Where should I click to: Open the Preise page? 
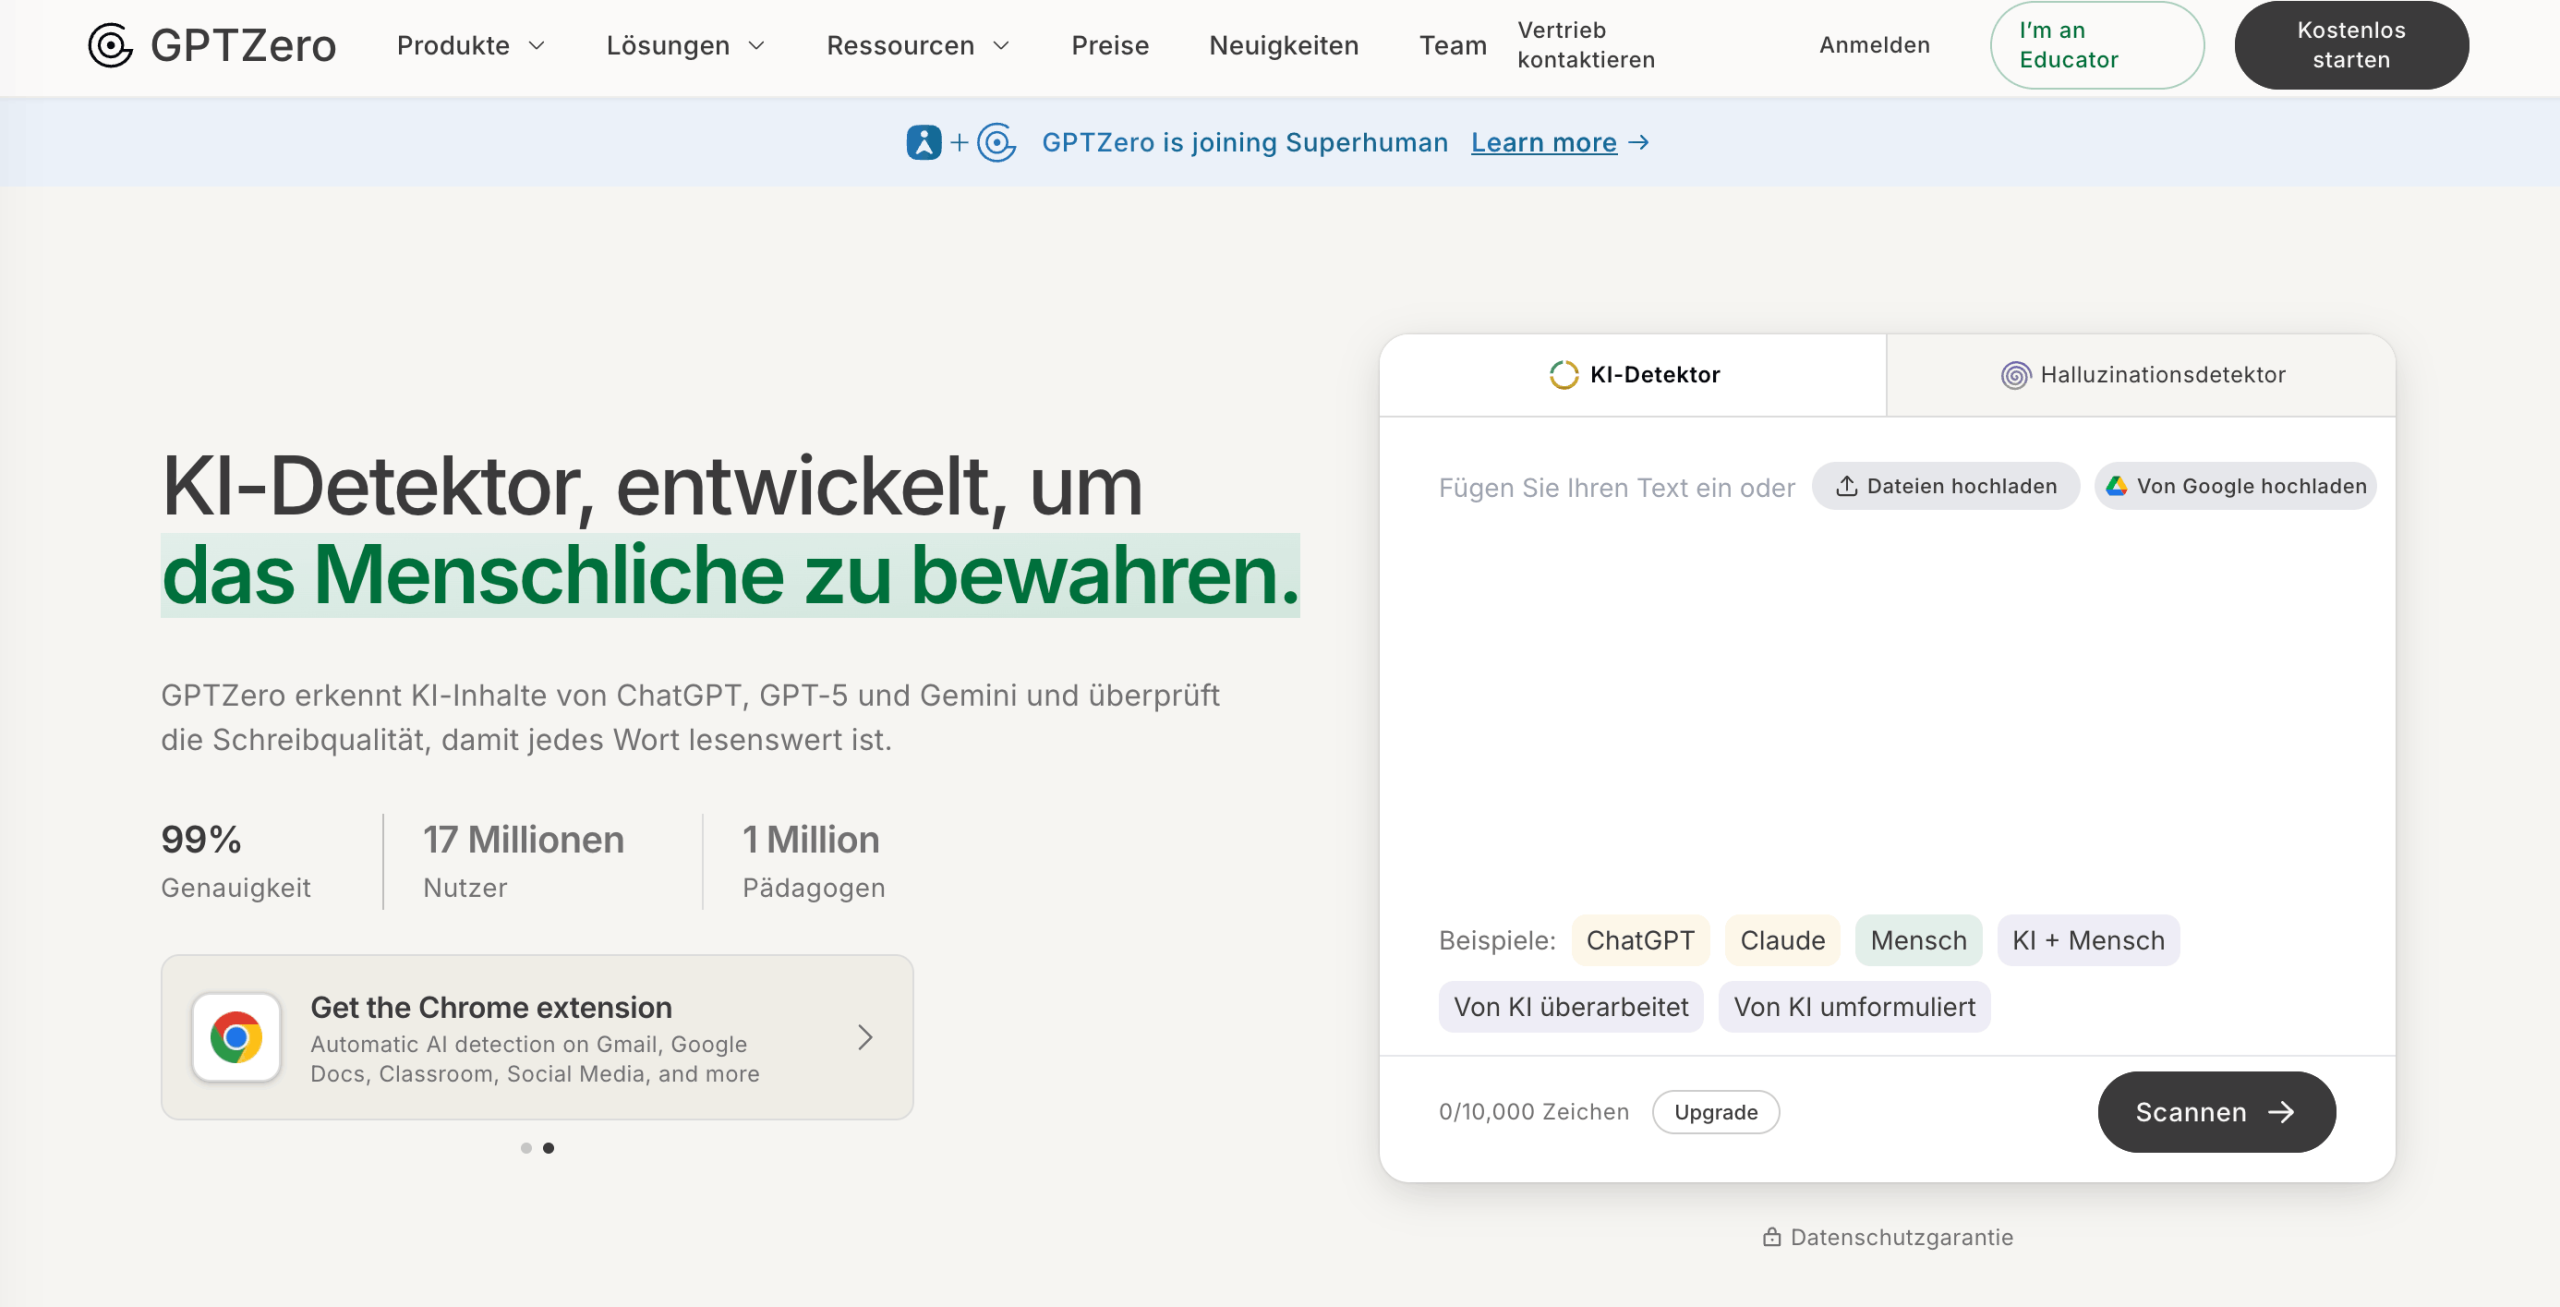point(1110,45)
